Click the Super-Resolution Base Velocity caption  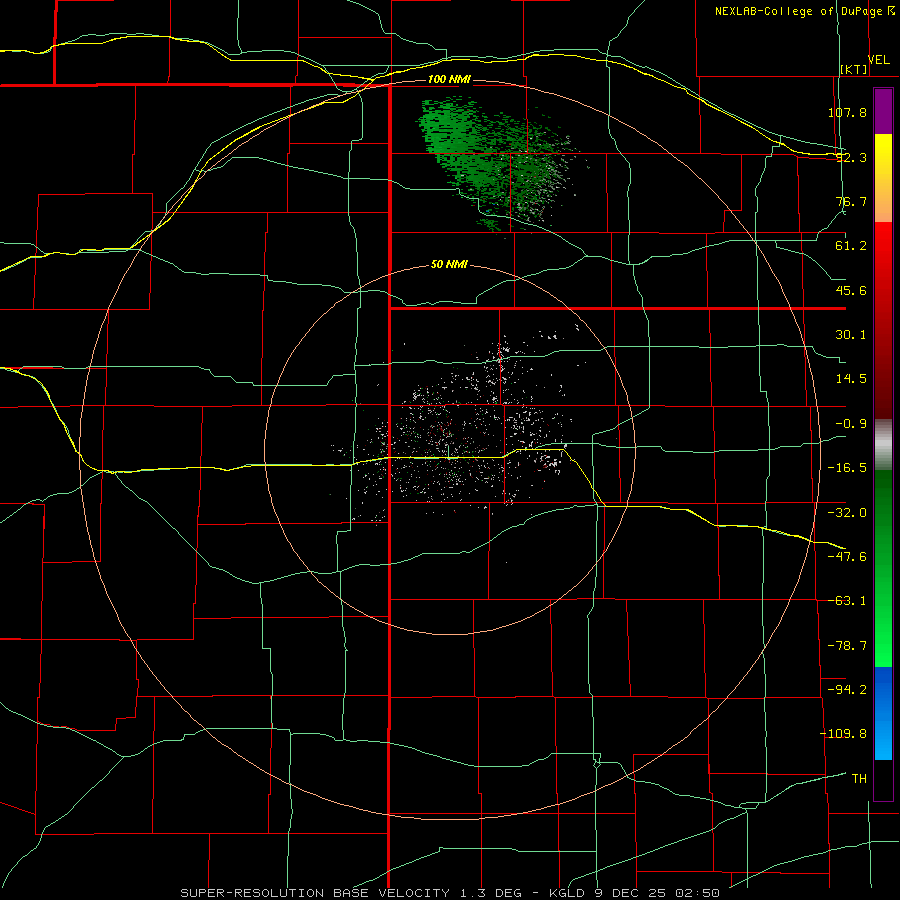tap(450, 893)
